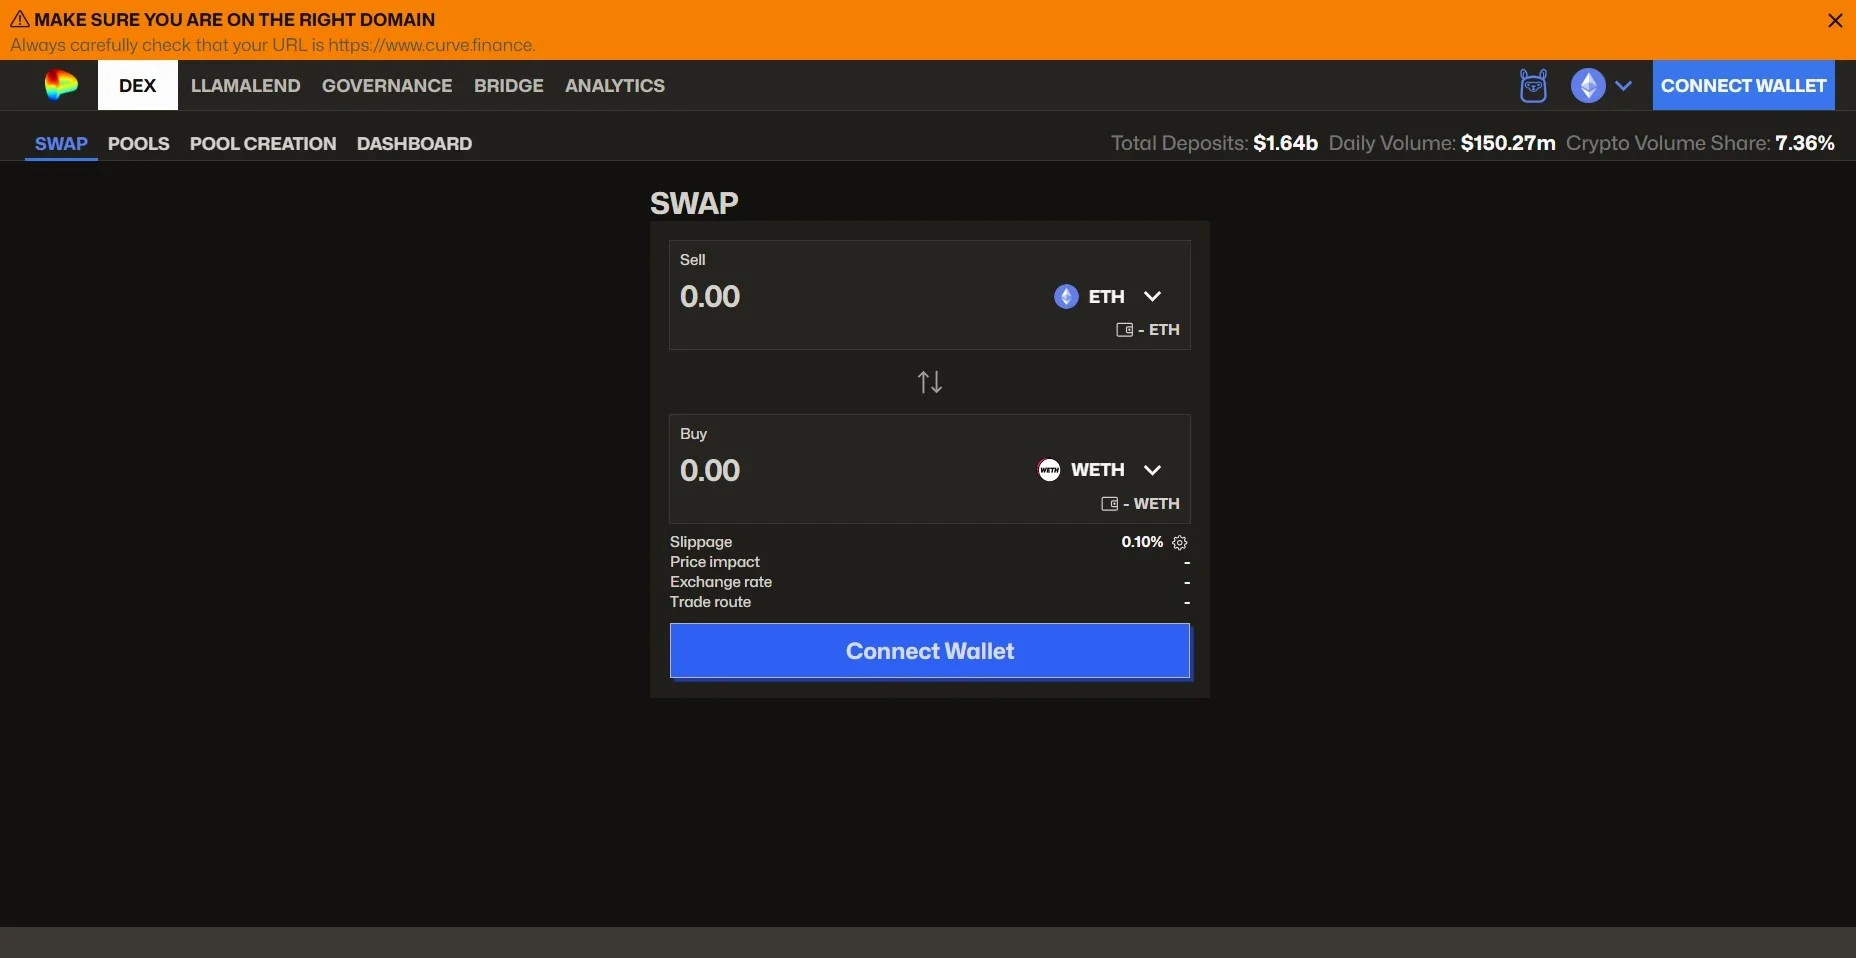Screen dimensions: 1856x958
Task: Click the Trade route label
Action: pyautogui.click(x=710, y=602)
